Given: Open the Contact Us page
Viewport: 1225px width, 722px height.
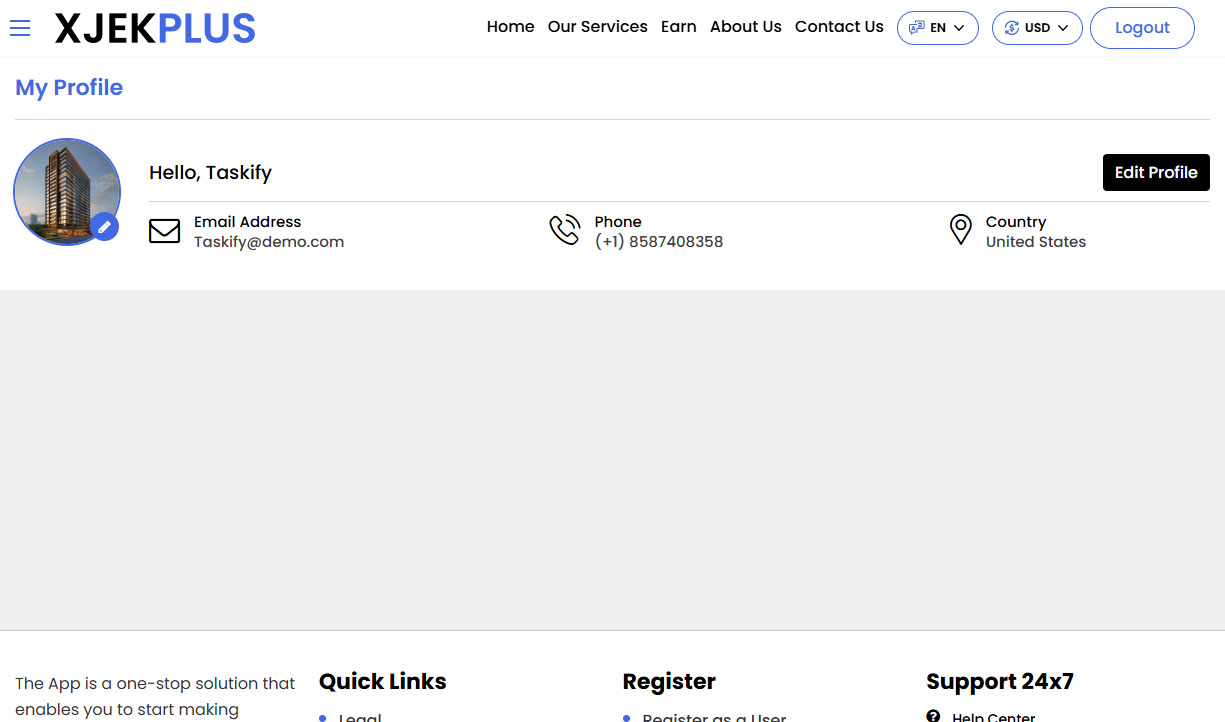Looking at the screenshot, I should (839, 27).
